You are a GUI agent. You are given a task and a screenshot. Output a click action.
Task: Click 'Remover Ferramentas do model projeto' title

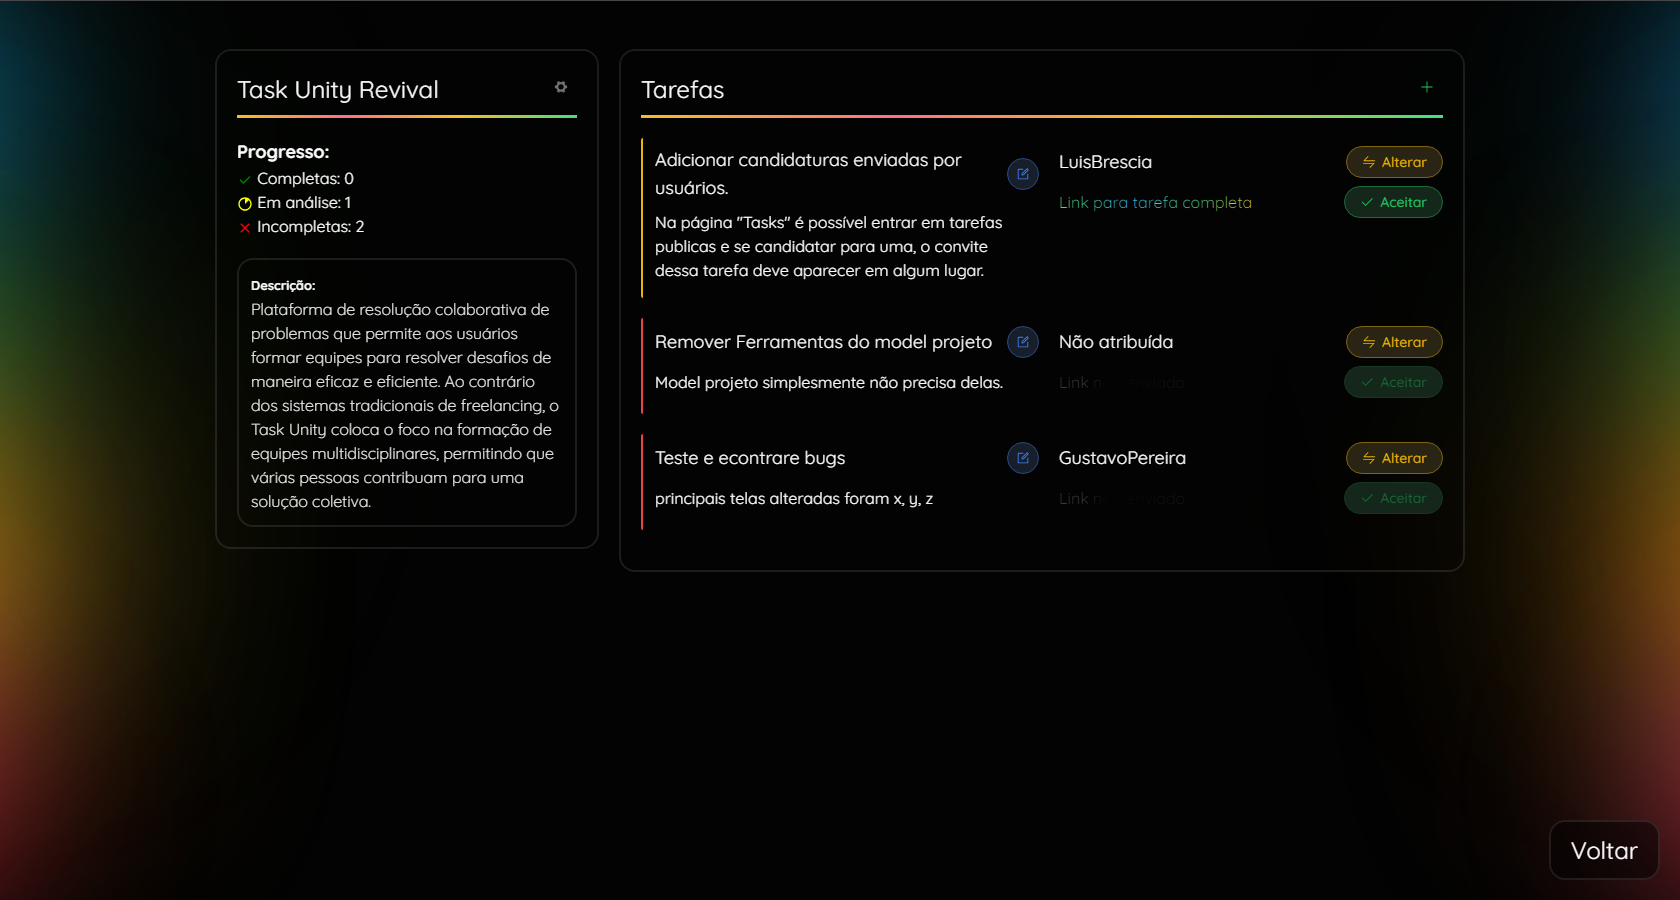(823, 342)
